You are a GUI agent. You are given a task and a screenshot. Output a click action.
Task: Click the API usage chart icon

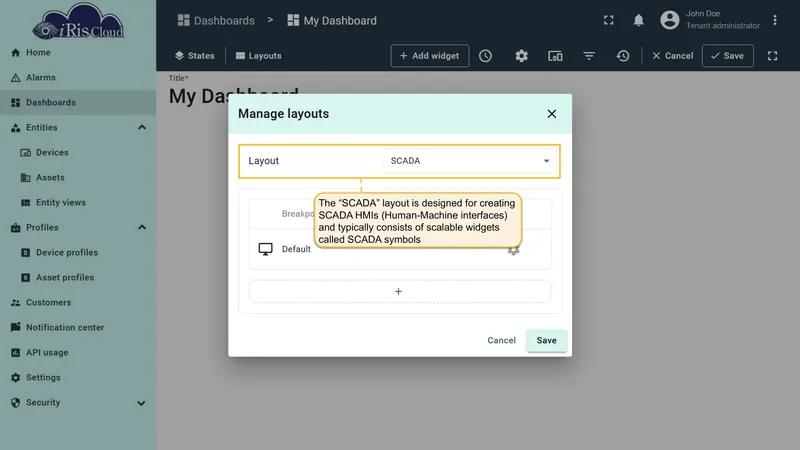(15, 353)
